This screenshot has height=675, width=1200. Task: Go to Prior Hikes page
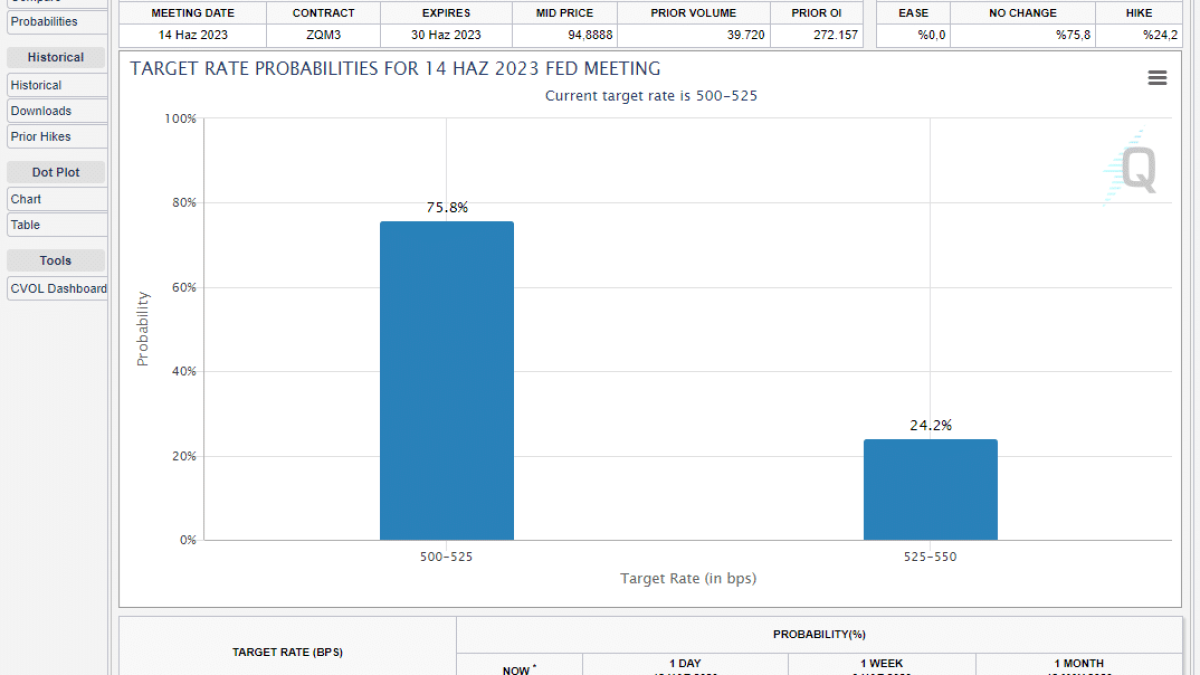point(42,137)
